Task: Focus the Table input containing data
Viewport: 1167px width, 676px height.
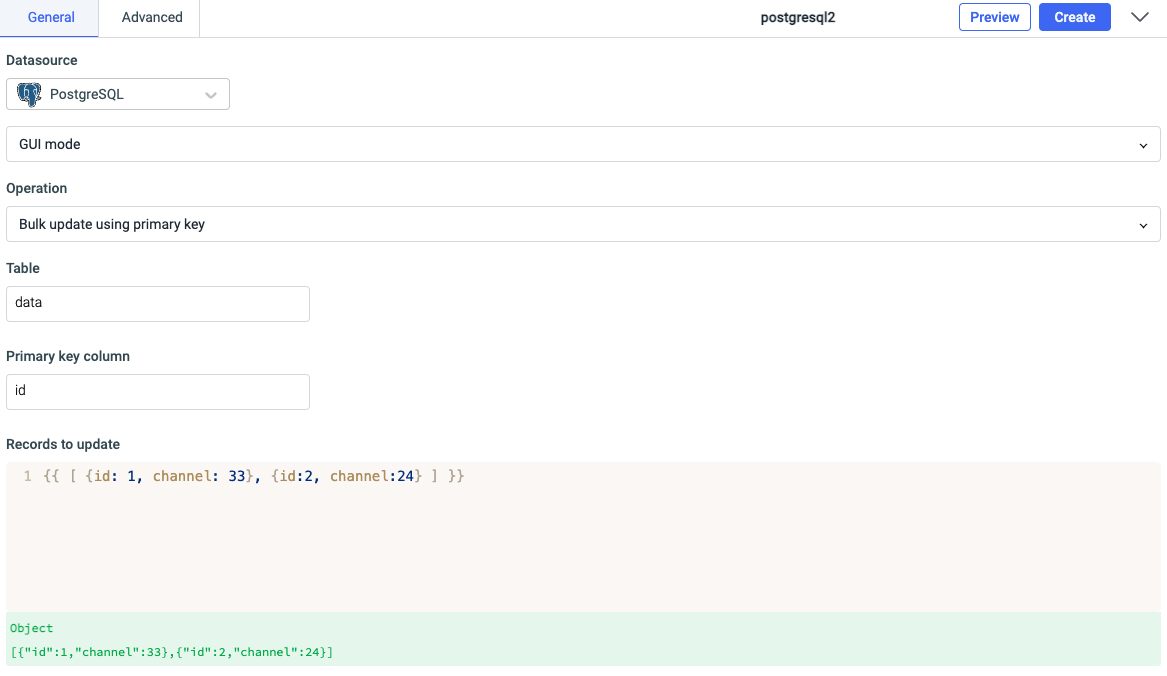Action: tap(158, 304)
